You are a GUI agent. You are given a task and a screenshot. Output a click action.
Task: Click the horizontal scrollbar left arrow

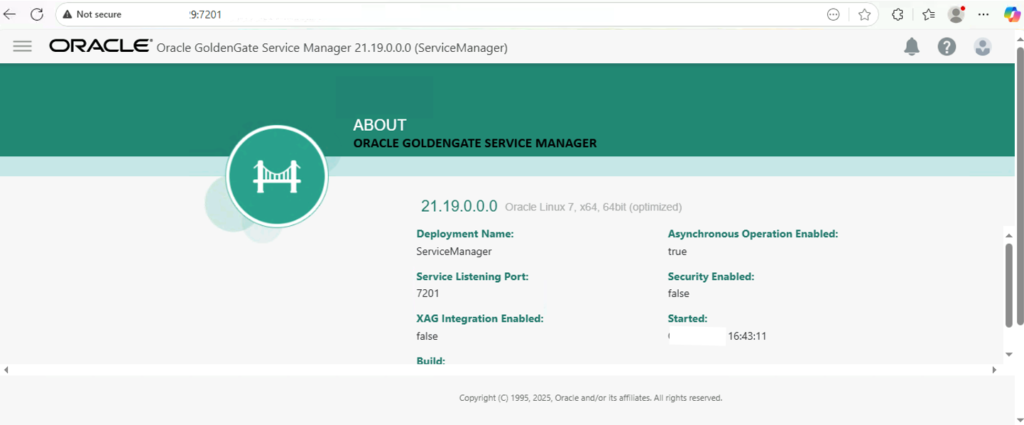click(x=6, y=370)
